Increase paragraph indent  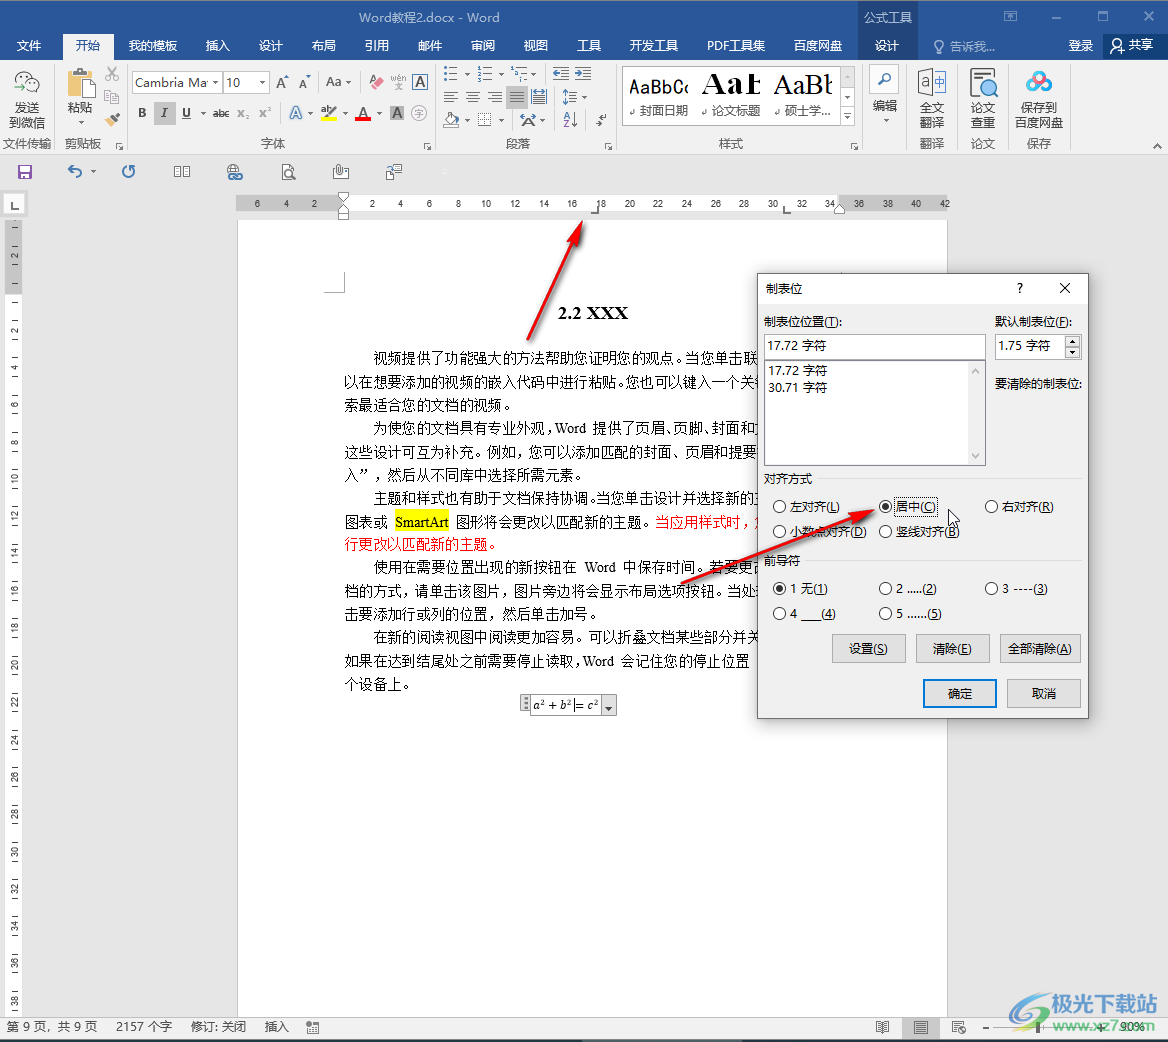tap(583, 73)
